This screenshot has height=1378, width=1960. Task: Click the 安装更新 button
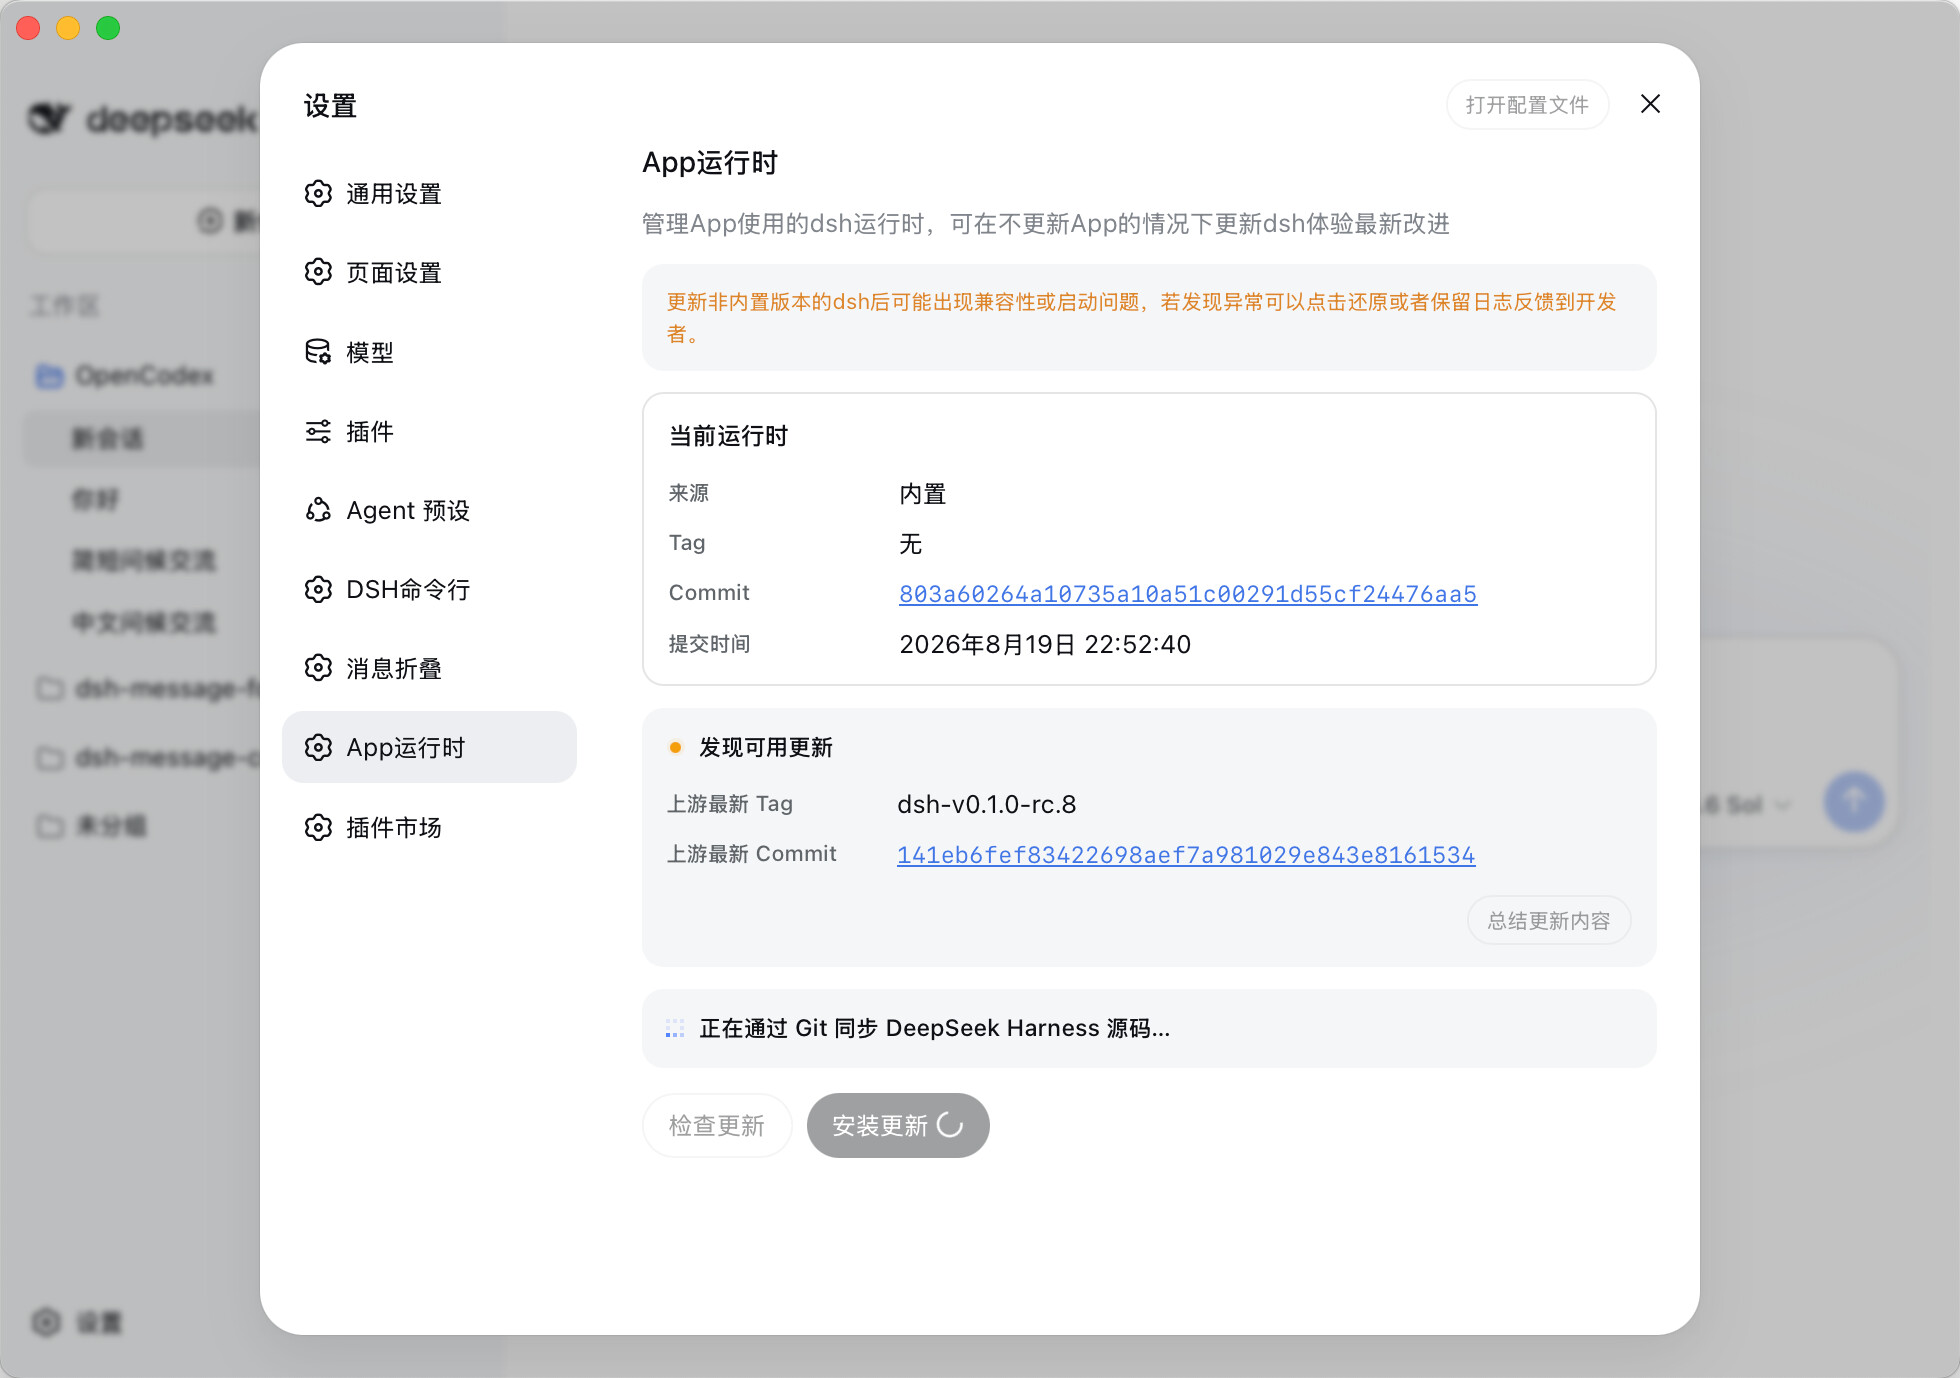(x=898, y=1125)
